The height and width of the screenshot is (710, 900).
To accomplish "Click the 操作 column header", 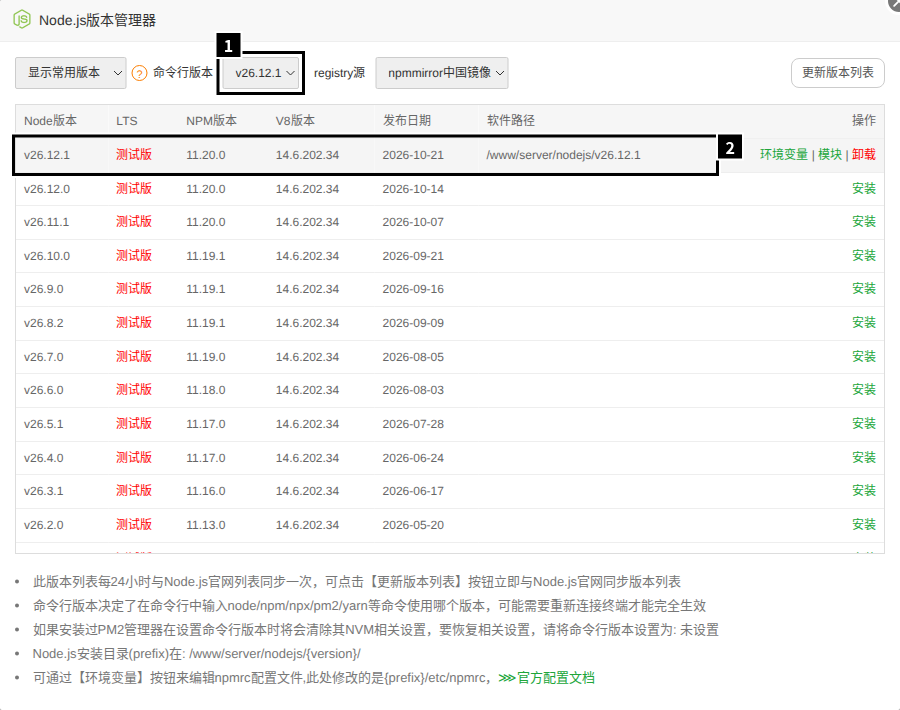I will [x=864, y=121].
